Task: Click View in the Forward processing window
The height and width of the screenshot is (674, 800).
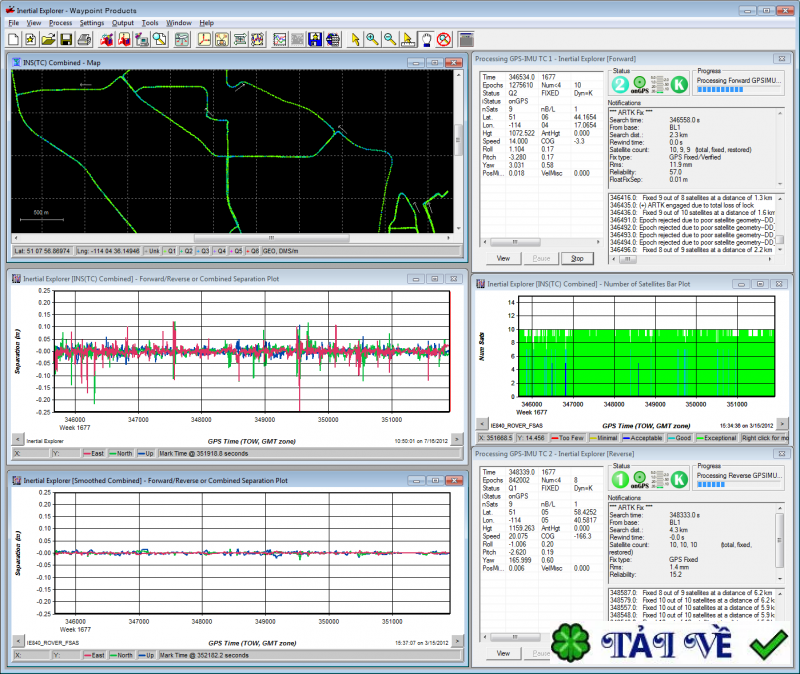Action: [504, 257]
